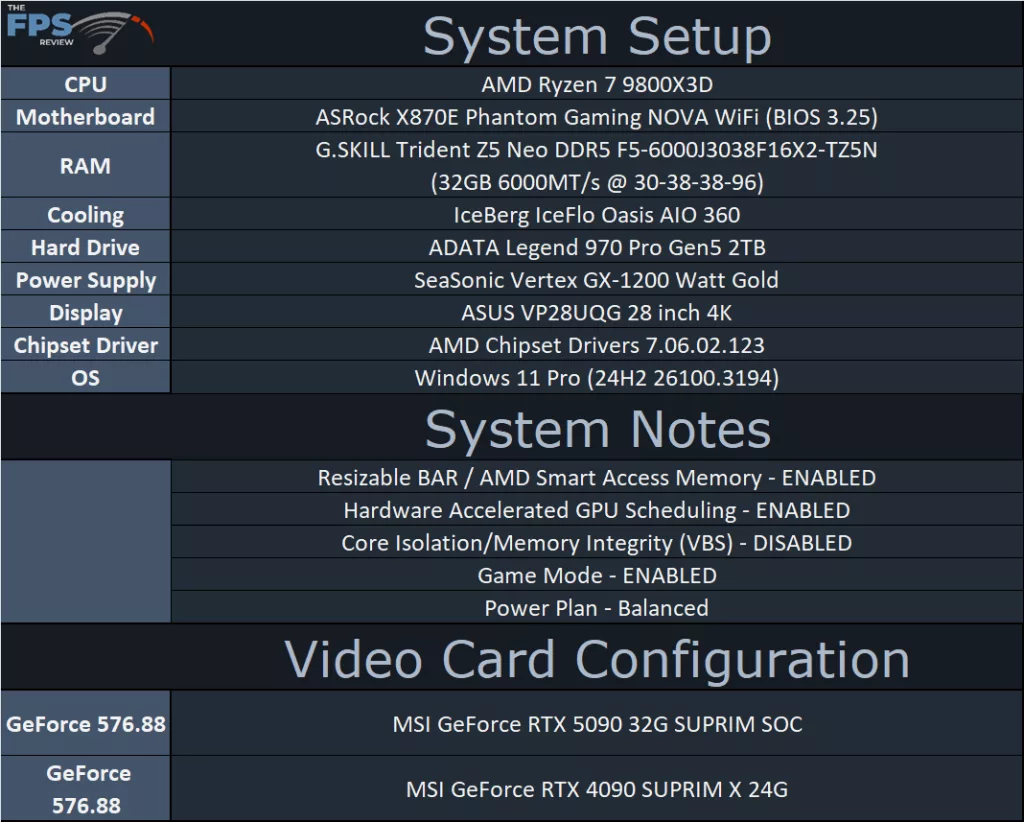1024x822 pixels.
Task: Select MSI GeForce RTX 5090 32G SUPRIM SOC
Action: 597,724
